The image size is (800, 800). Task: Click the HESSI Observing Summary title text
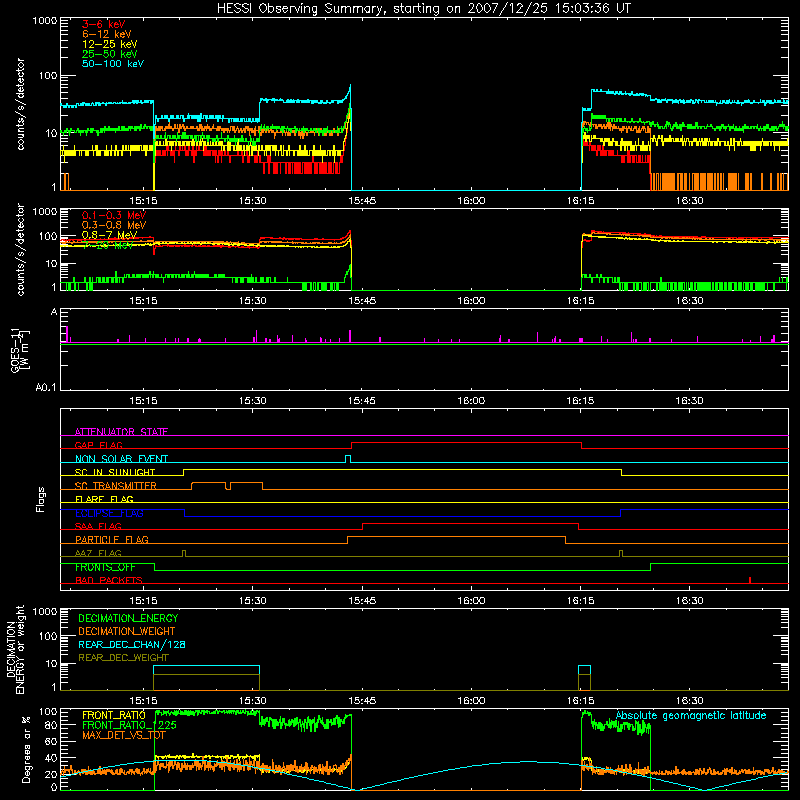click(423, 9)
